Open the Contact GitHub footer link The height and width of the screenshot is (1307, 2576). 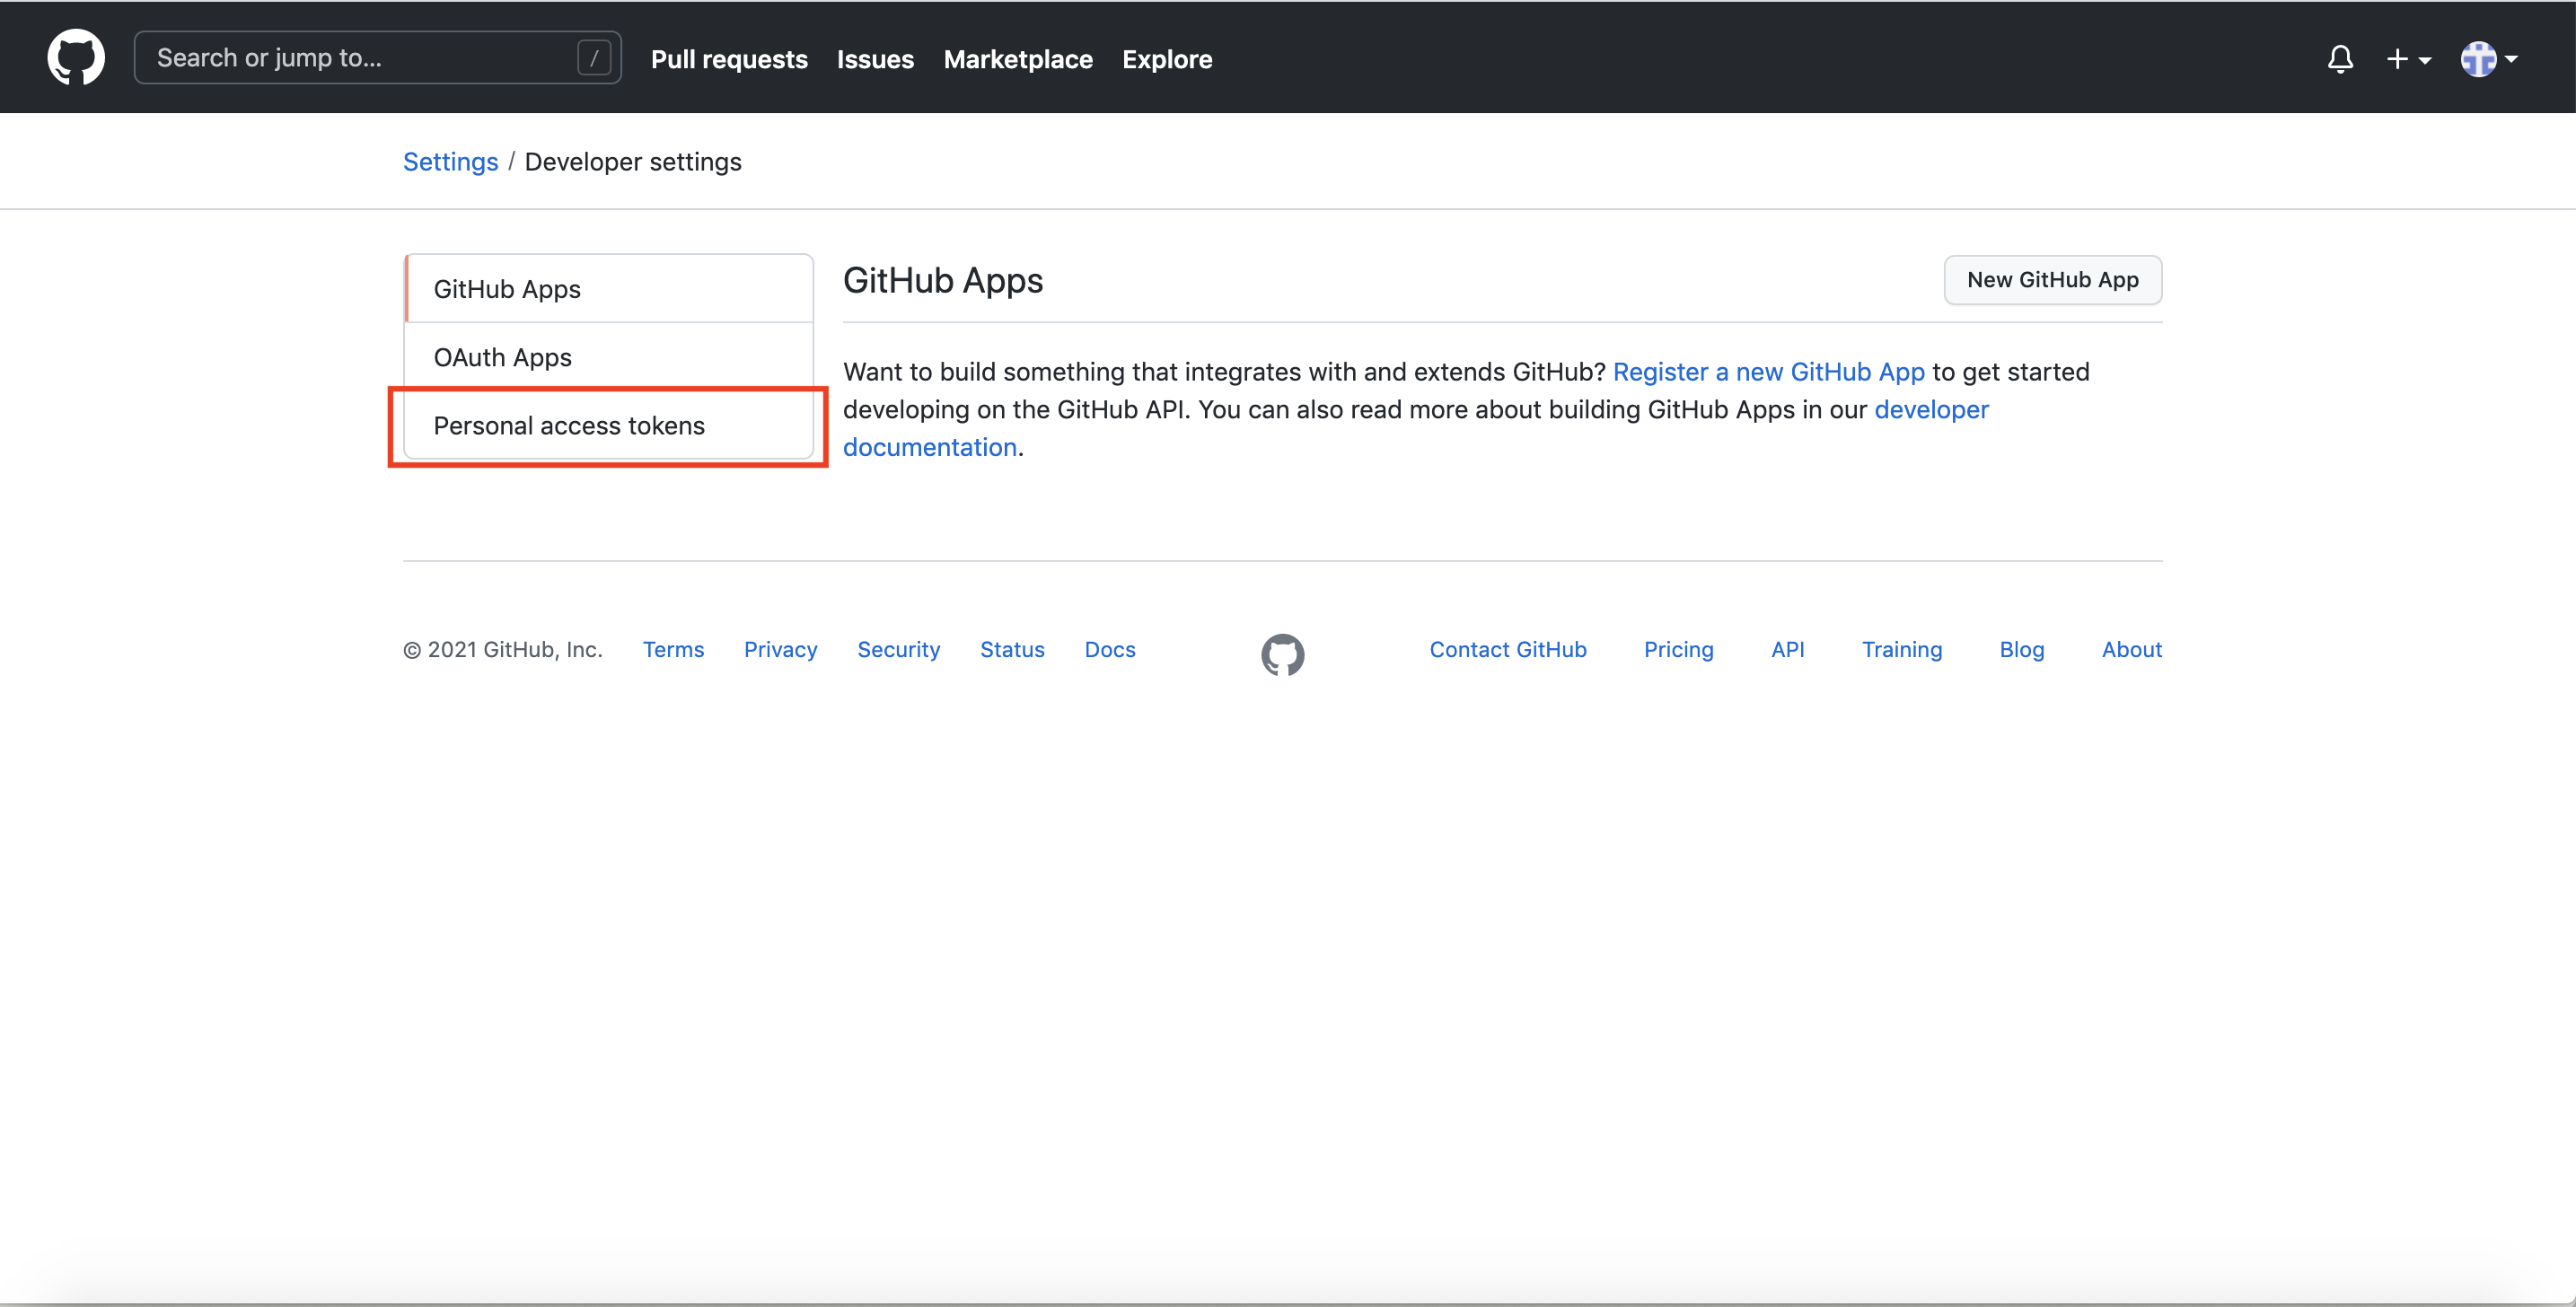pyautogui.click(x=1507, y=650)
